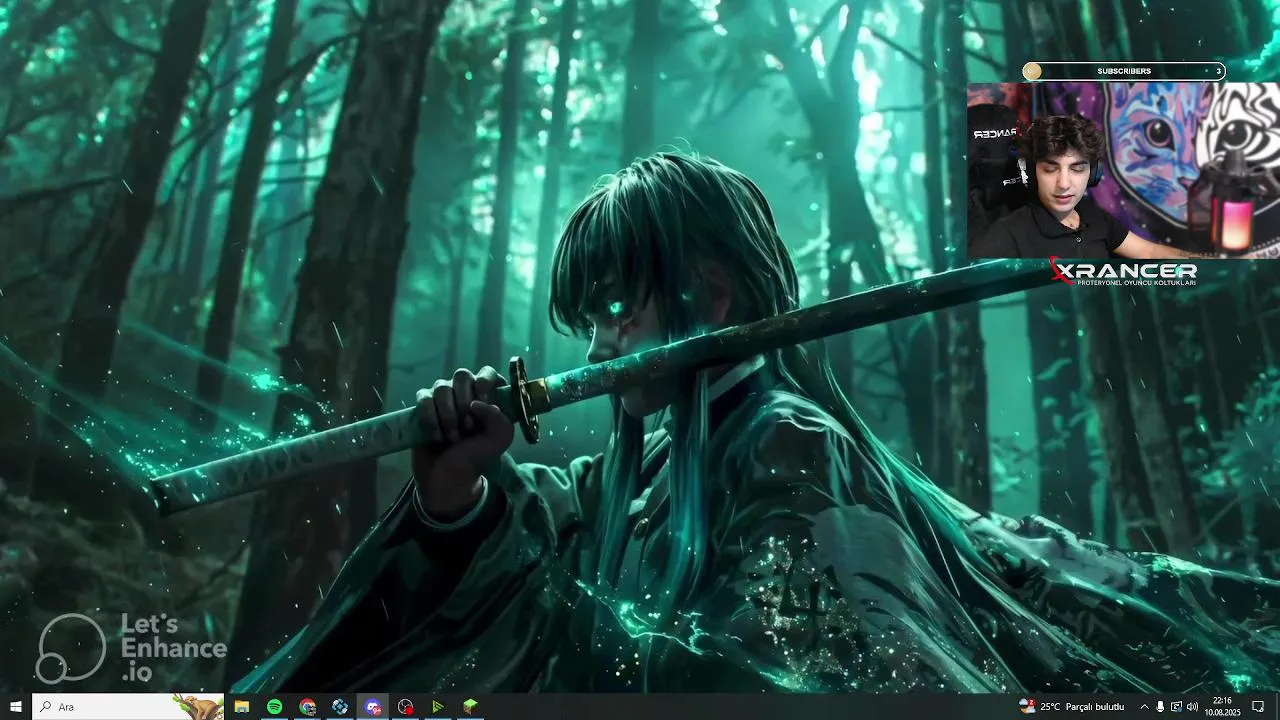The width and height of the screenshot is (1280, 720).
Task: Open the notification action center
Action: point(1258,707)
